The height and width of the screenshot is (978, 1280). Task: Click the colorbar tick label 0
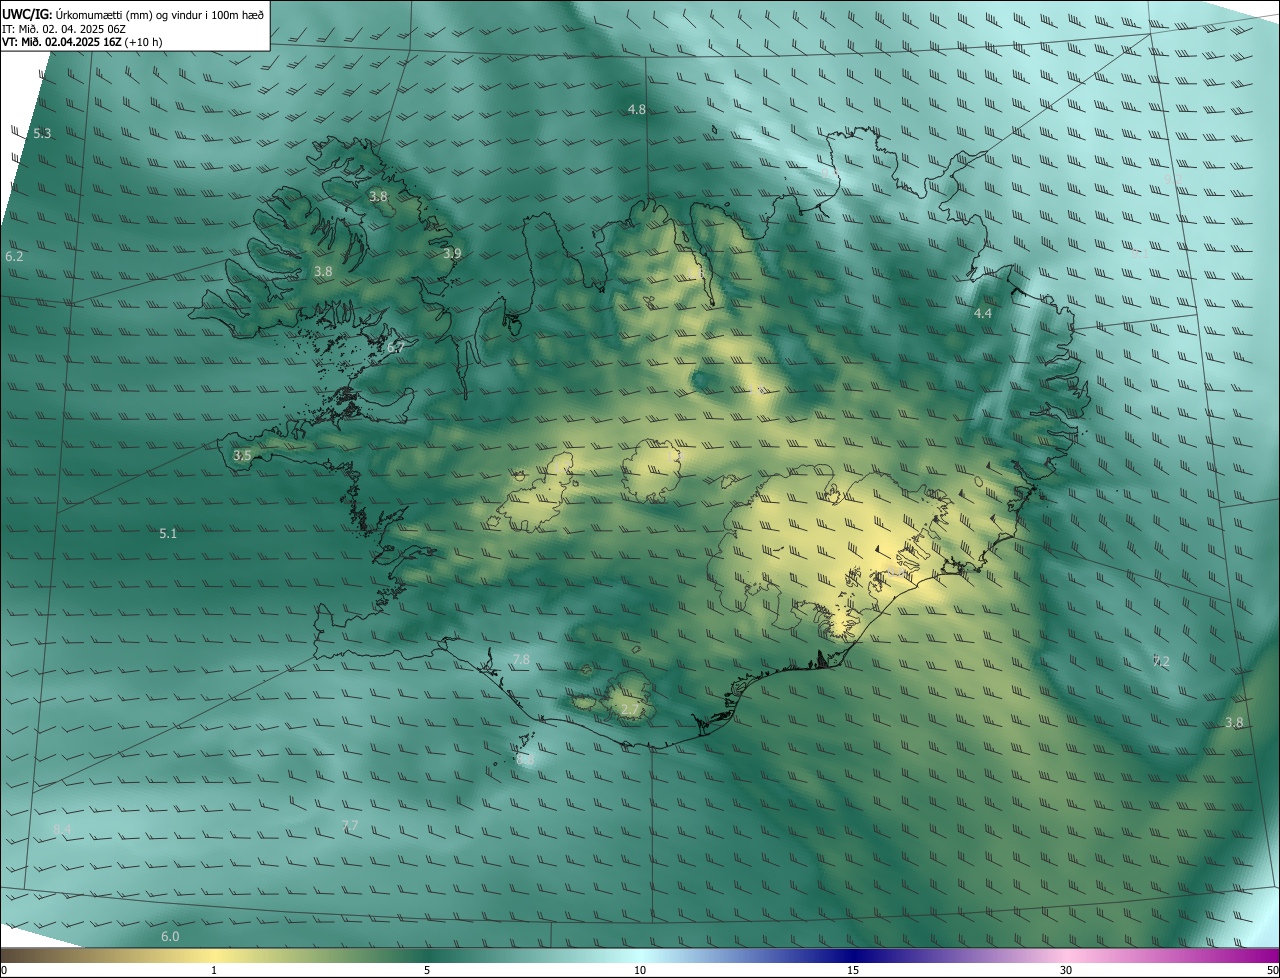click(3, 970)
